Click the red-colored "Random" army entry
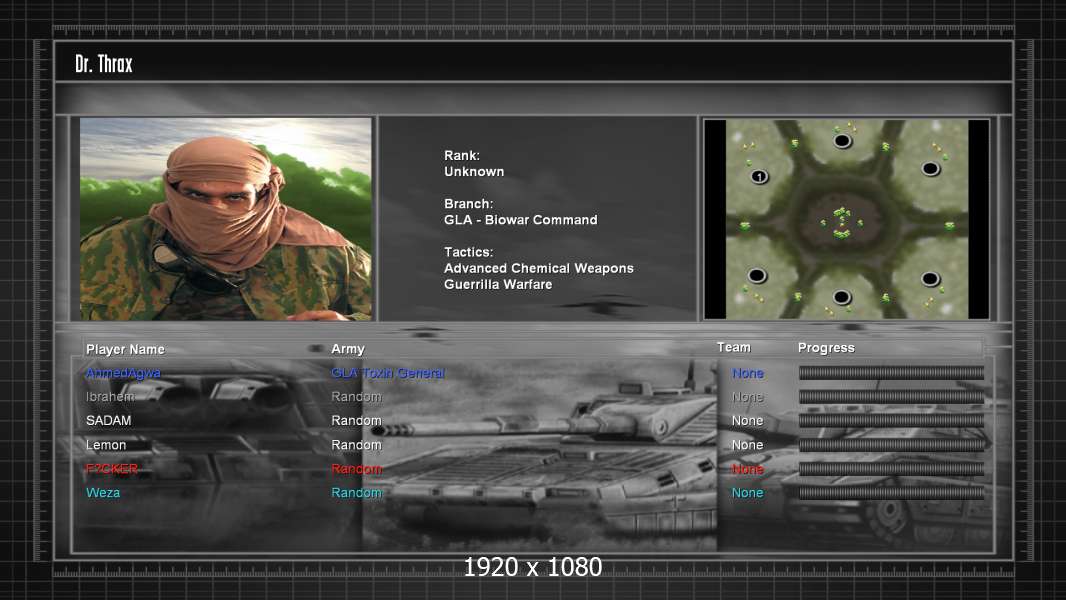 [x=356, y=469]
